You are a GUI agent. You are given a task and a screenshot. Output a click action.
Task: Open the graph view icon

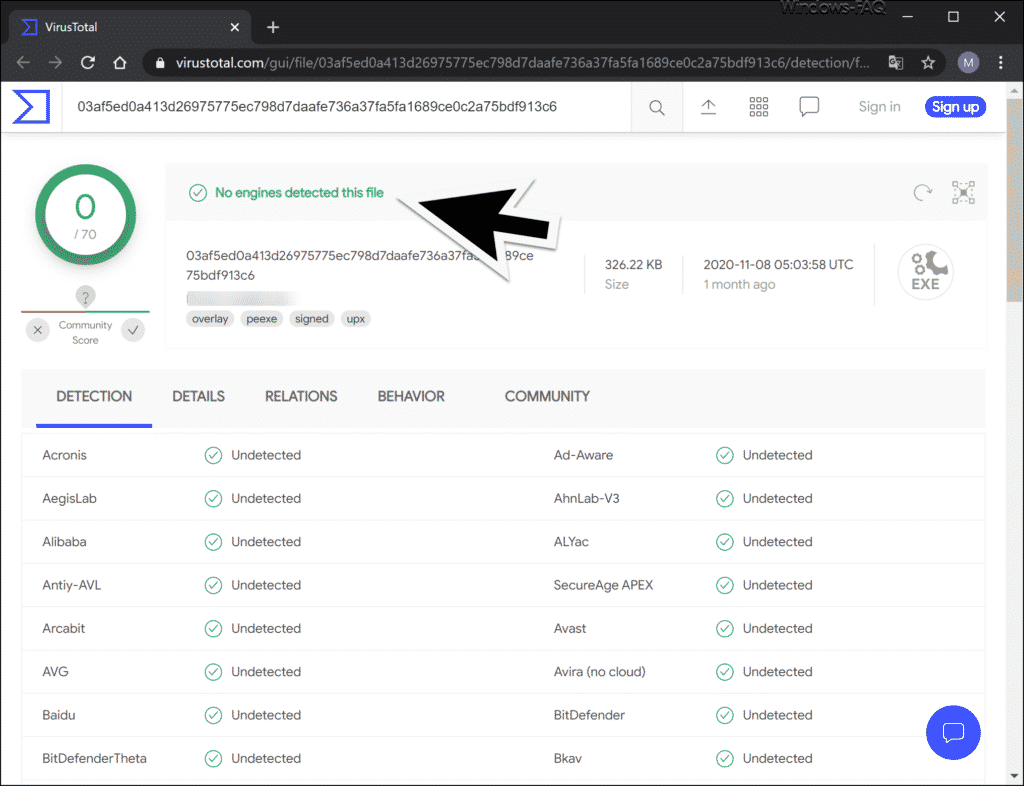tap(963, 193)
